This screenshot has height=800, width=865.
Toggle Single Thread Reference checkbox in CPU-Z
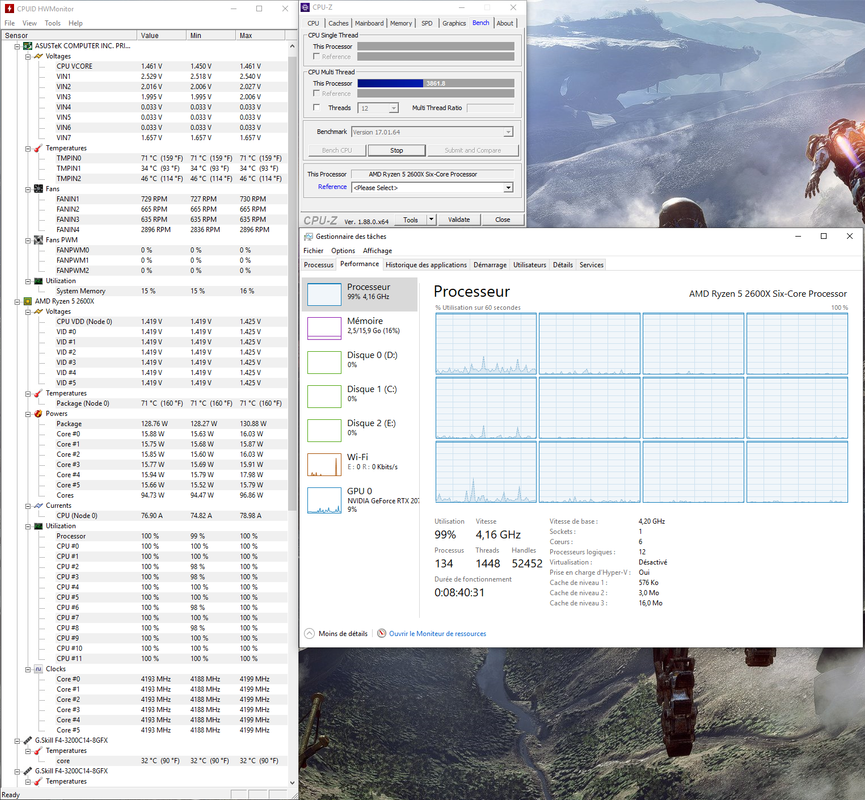click(316, 56)
